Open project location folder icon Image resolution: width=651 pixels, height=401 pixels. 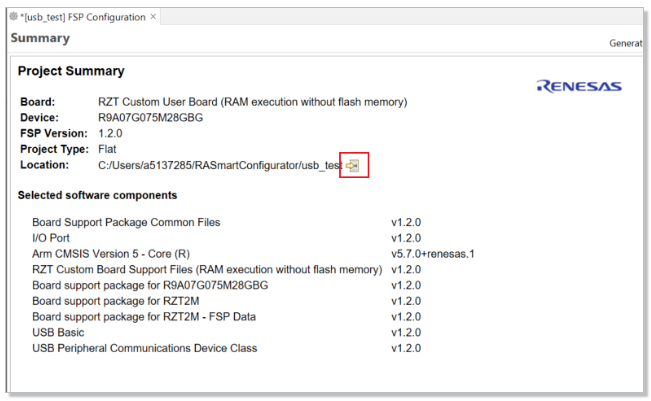tap(352, 166)
